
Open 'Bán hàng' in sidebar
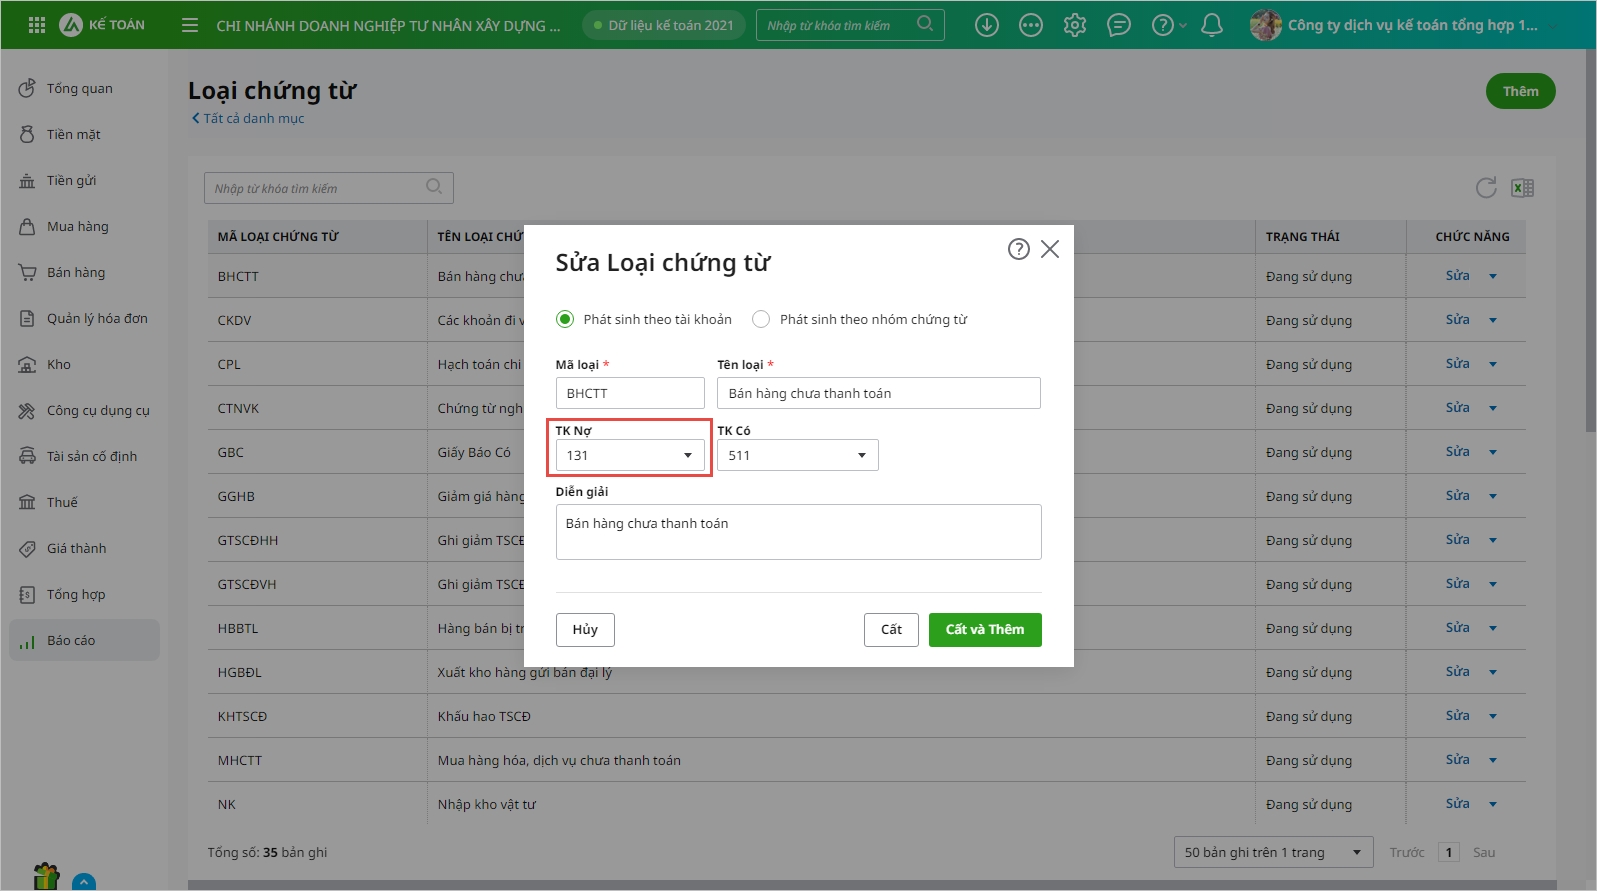[76, 273]
